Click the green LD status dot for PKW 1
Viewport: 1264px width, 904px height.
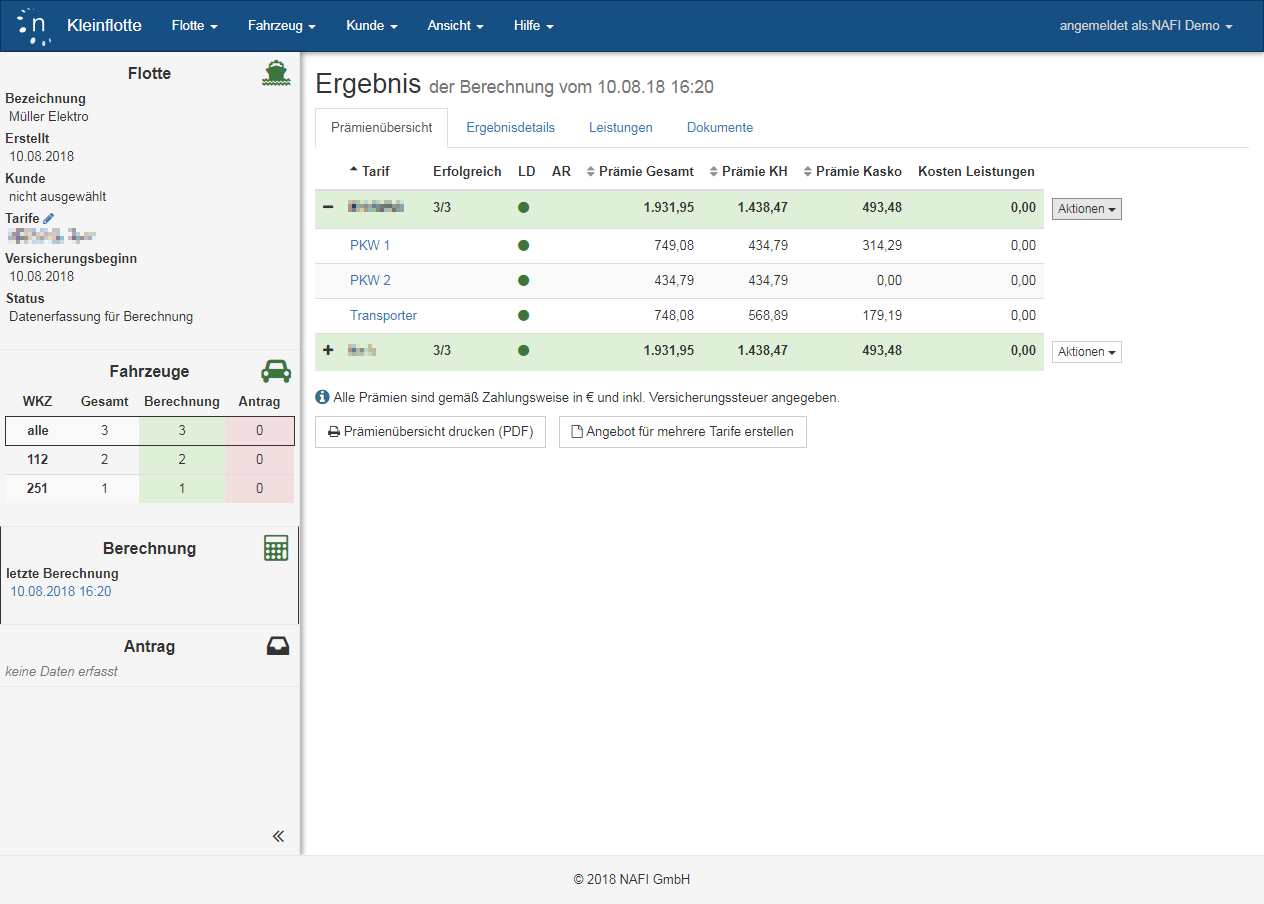(x=523, y=245)
